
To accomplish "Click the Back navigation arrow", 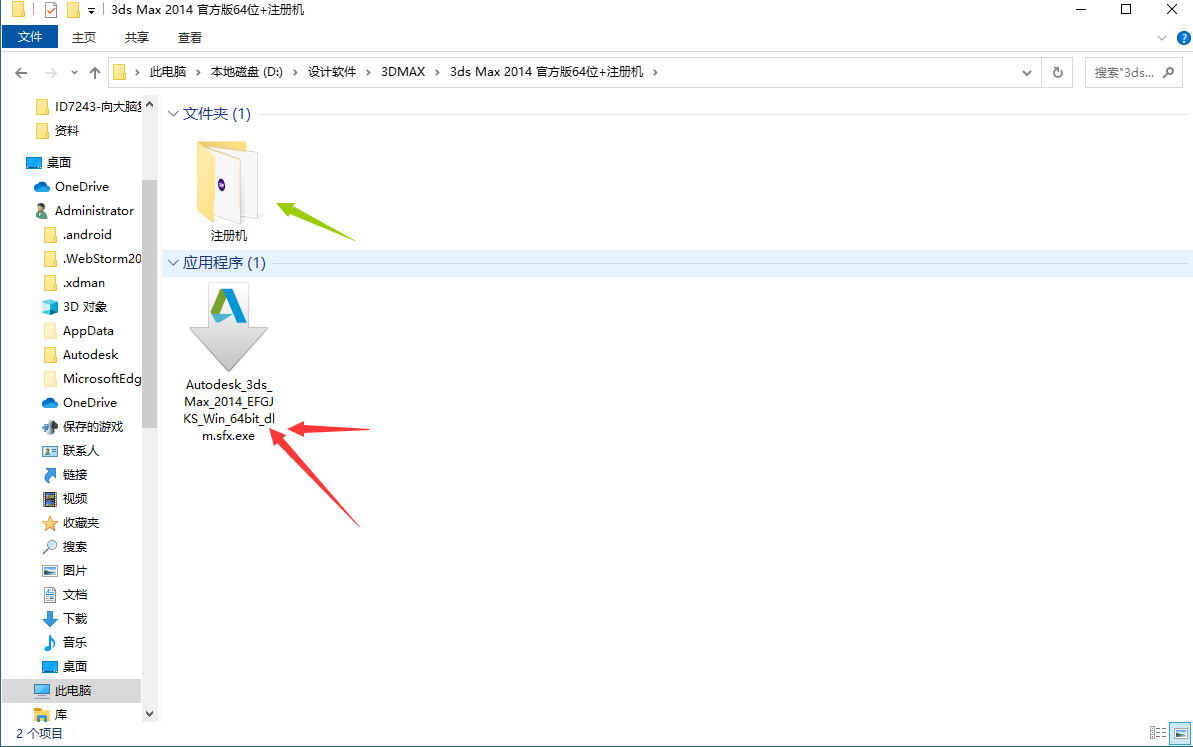I will (x=21, y=73).
